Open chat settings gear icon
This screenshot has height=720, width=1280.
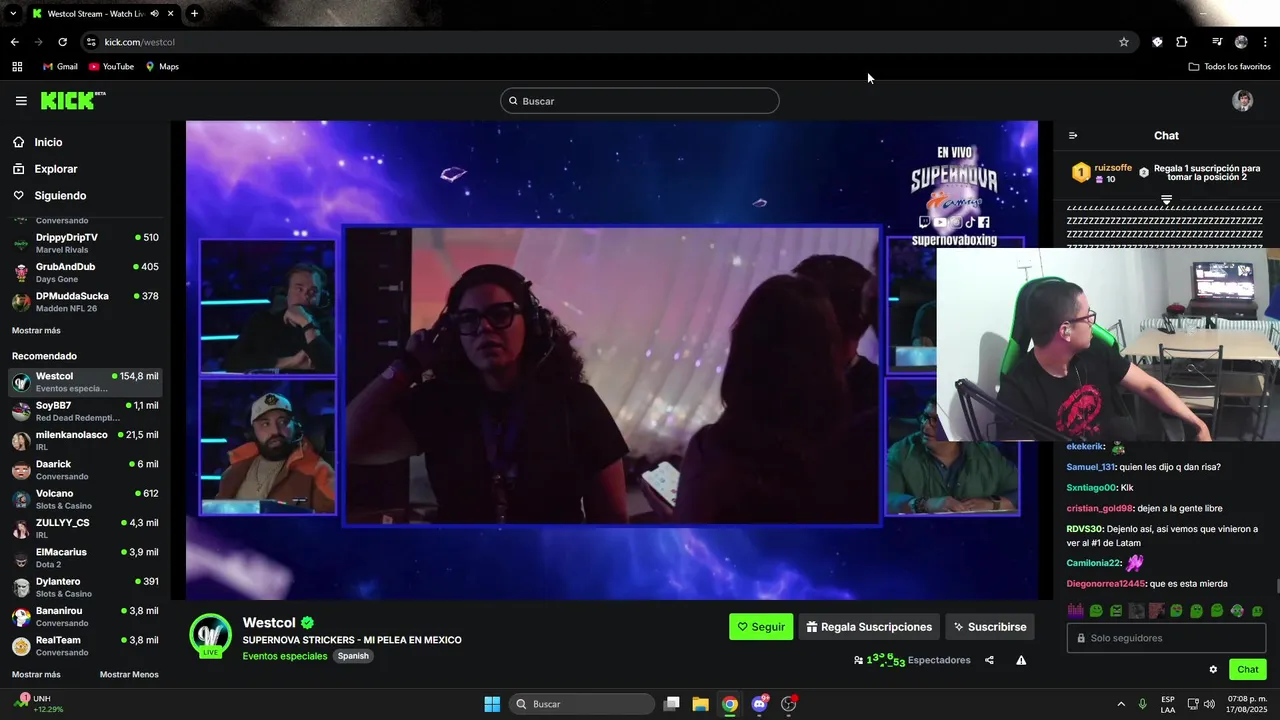point(1213,670)
